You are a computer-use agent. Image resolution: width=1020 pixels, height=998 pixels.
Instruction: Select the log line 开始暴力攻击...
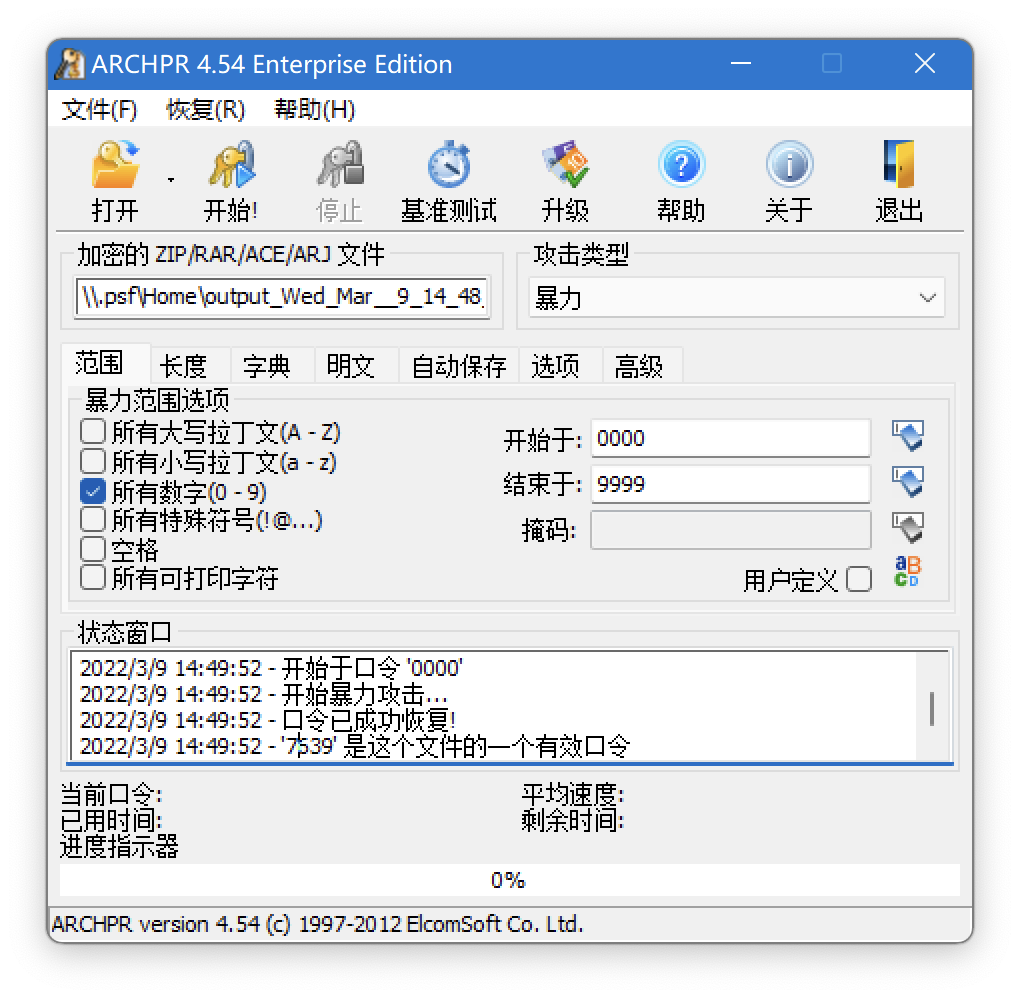[x=263, y=694]
